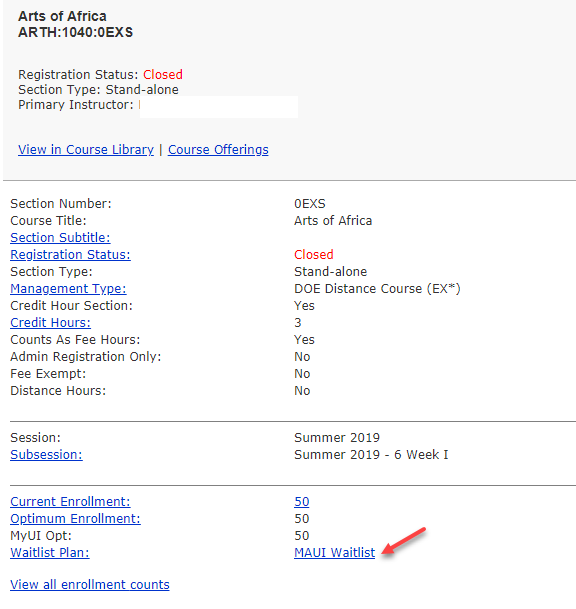Click the red arrow annotation
This screenshot has height=609, width=576.
[404, 540]
